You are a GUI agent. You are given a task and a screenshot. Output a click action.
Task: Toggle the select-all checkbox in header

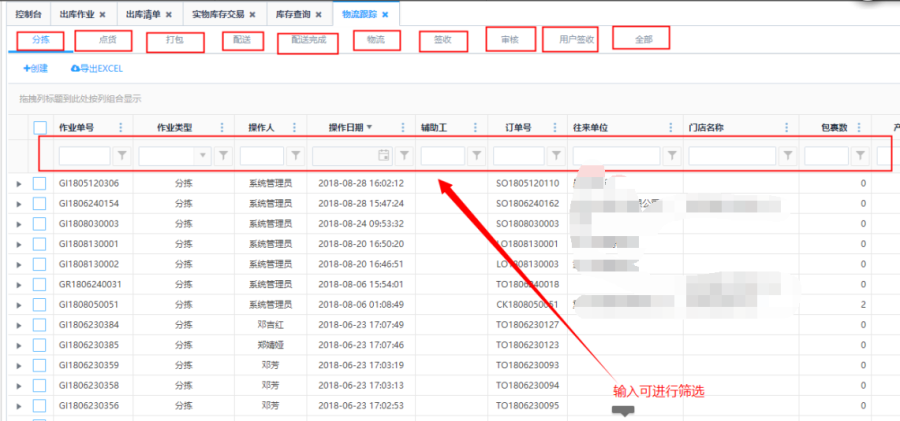[x=40, y=128]
